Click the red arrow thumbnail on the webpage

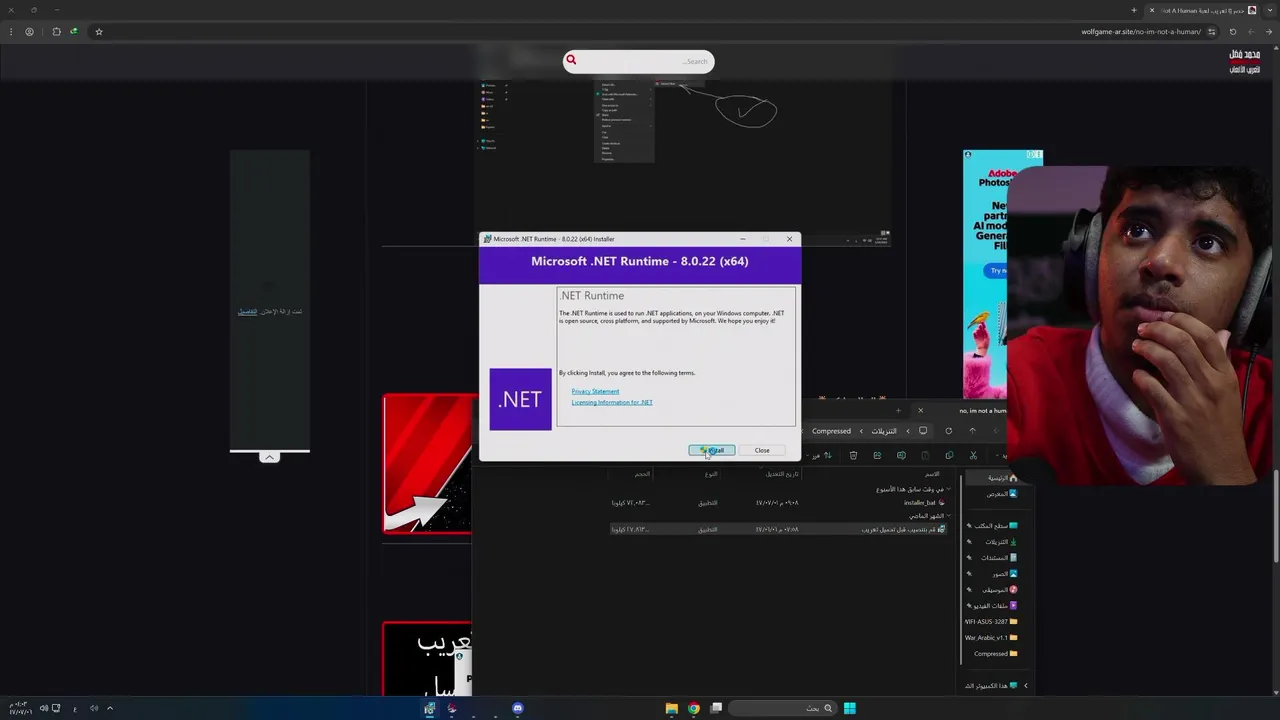(427, 464)
